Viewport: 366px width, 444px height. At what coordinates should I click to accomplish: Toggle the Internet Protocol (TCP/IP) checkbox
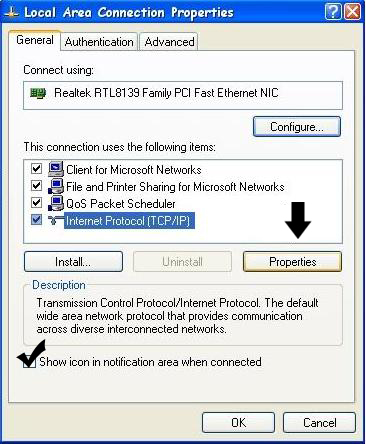click(x=36, y=219)
